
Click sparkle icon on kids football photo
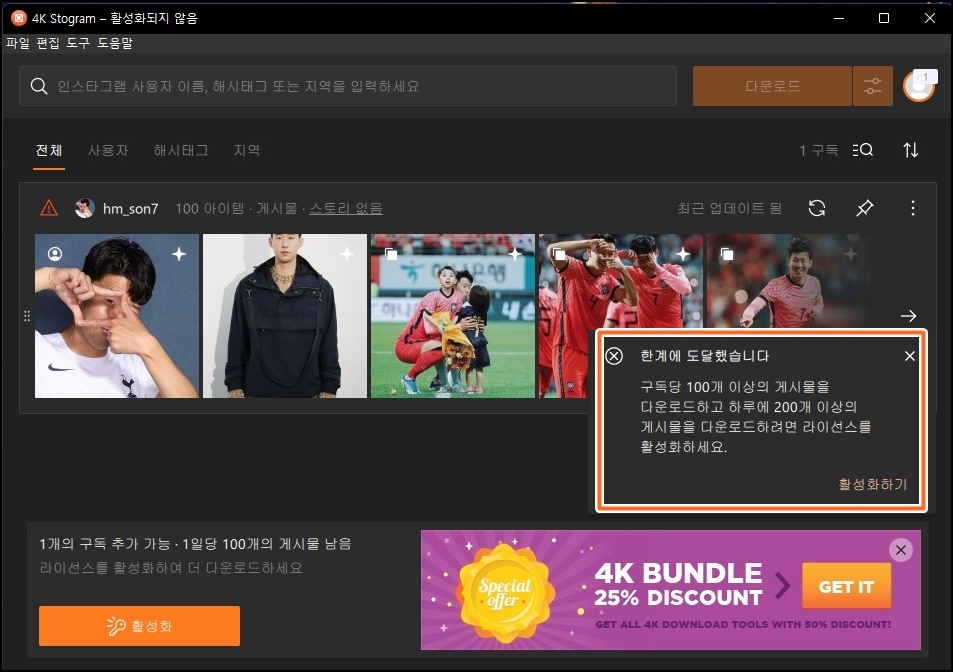(x=515, y=254)
